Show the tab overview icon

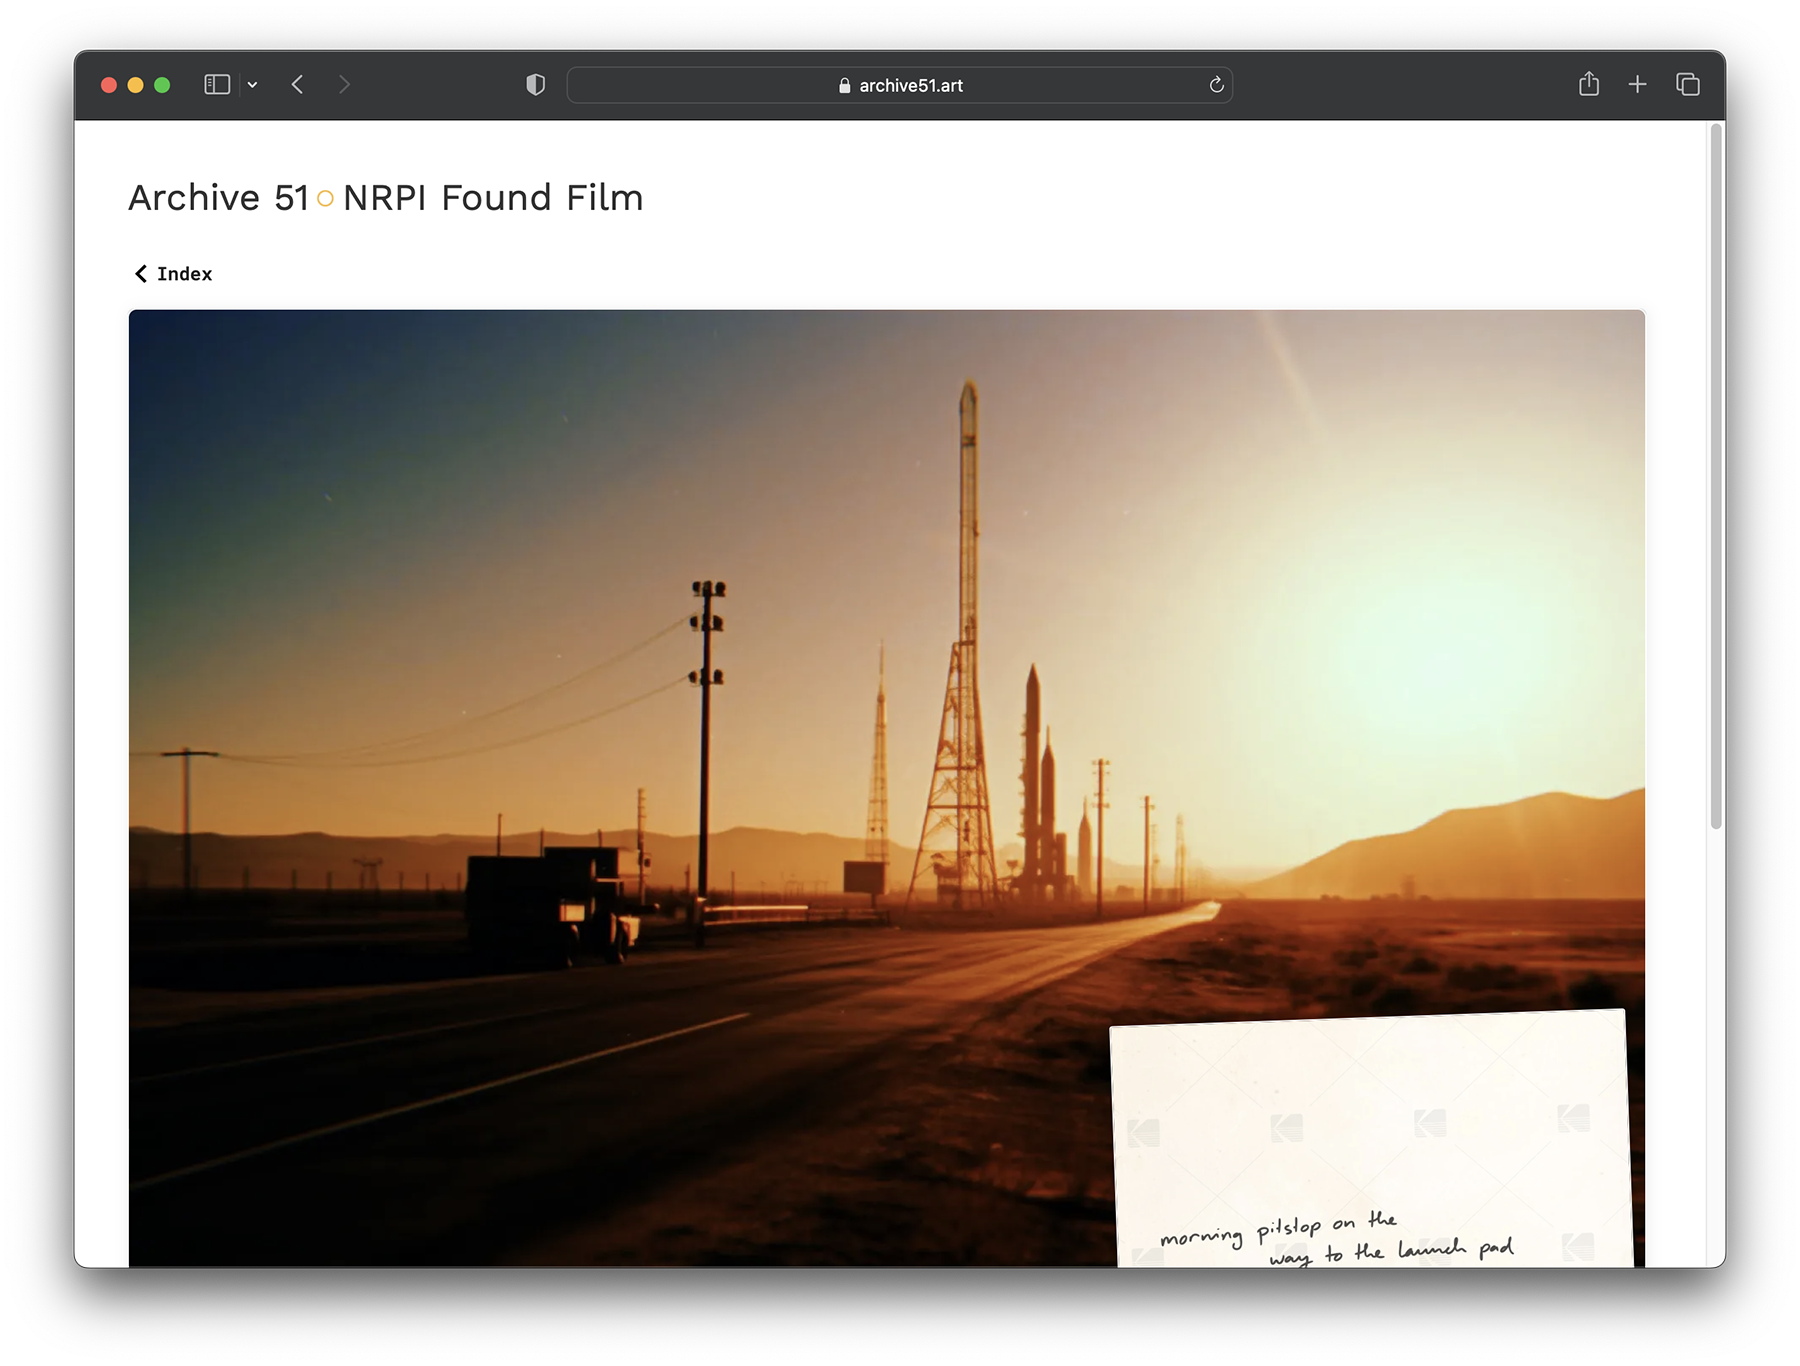(x=1688, y=85)
